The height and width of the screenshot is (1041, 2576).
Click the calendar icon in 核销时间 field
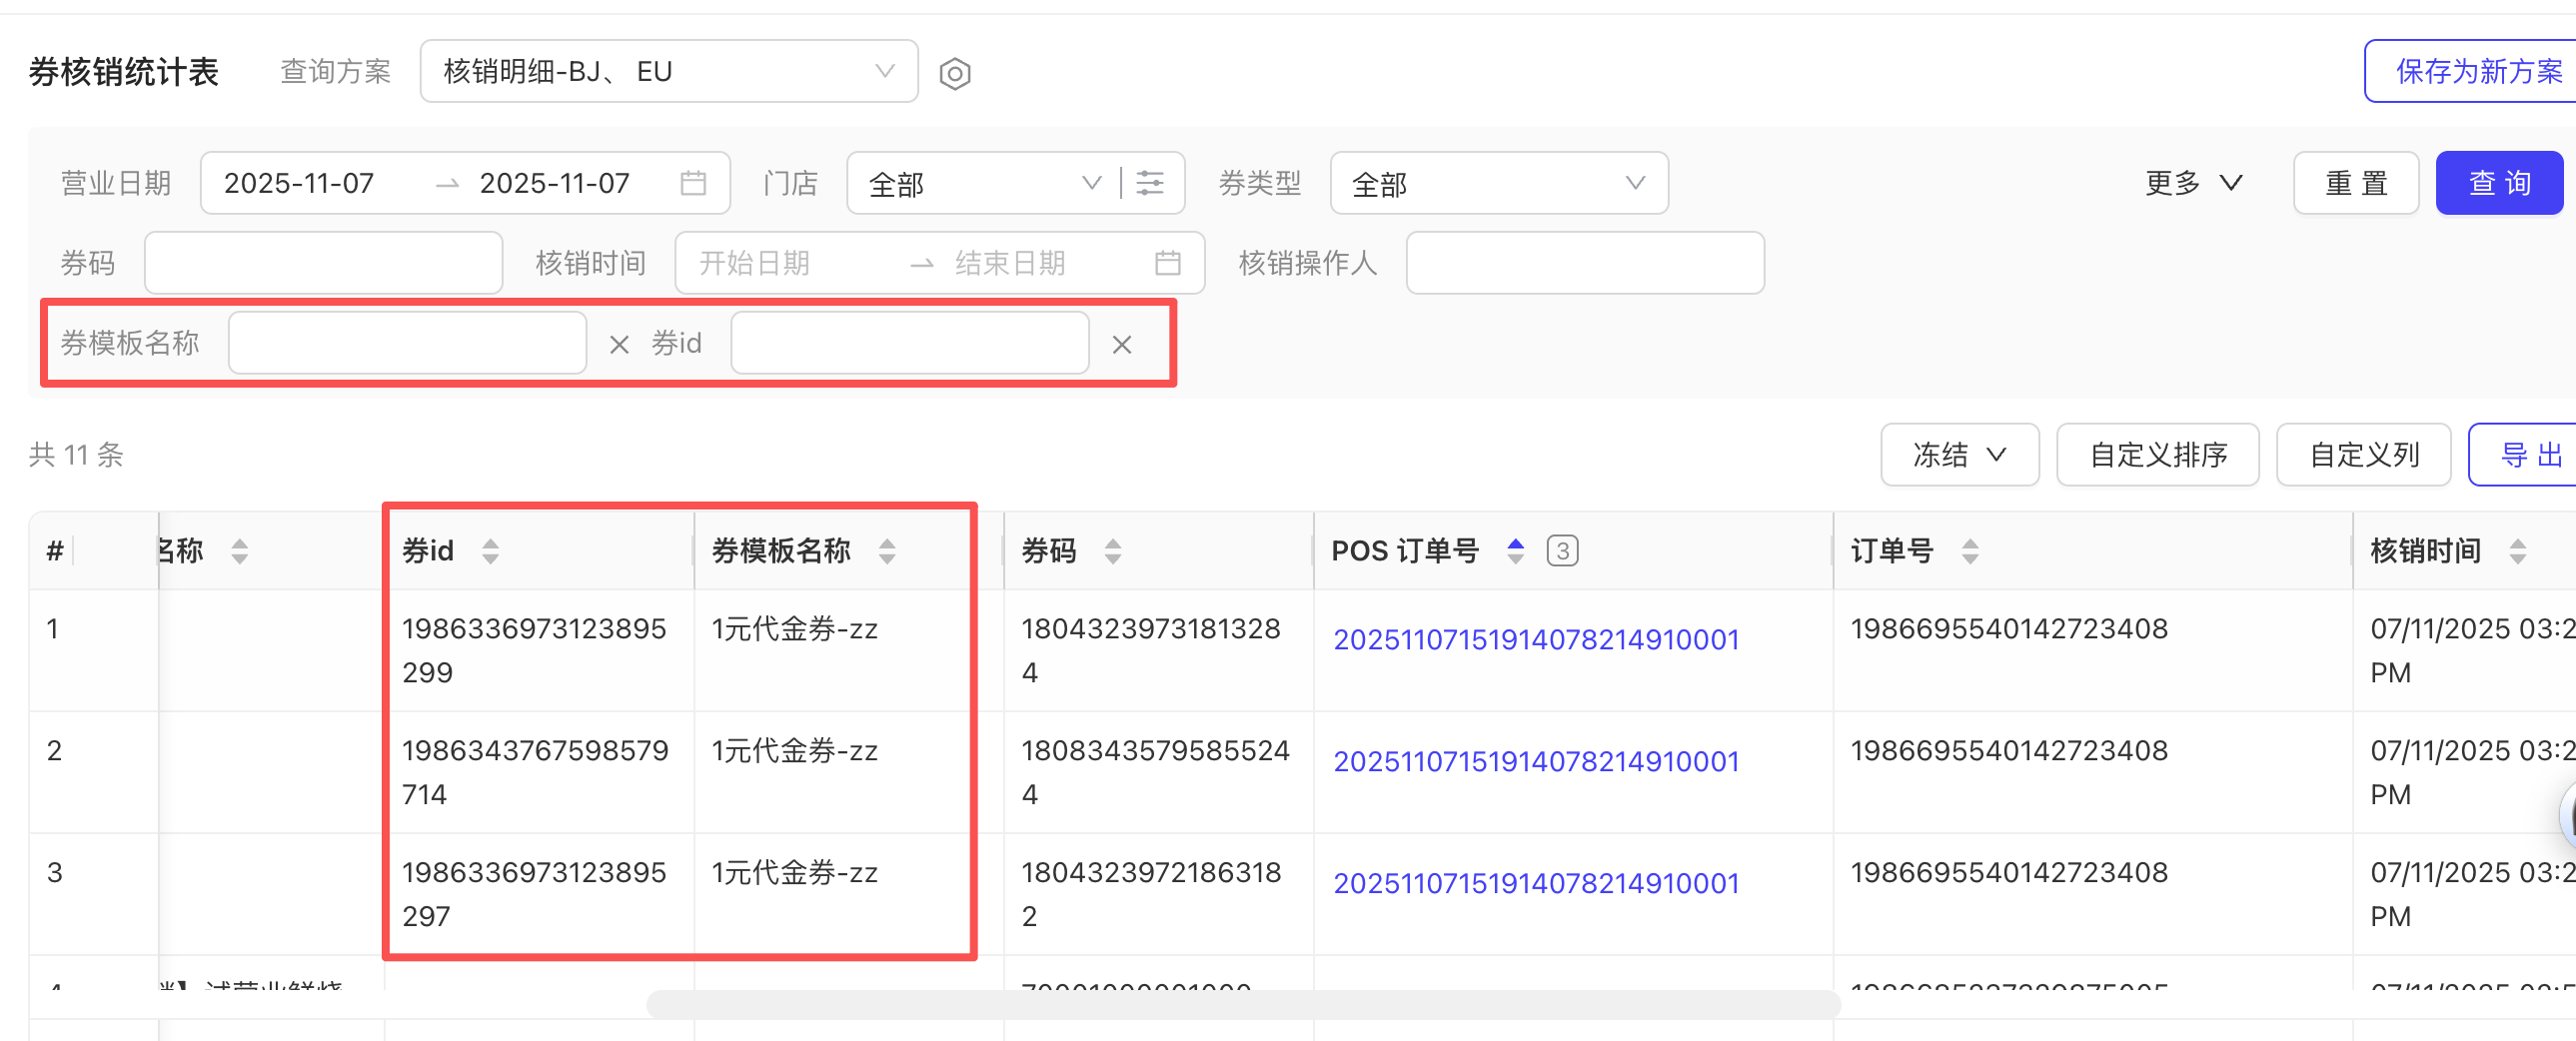[1167, 263]
